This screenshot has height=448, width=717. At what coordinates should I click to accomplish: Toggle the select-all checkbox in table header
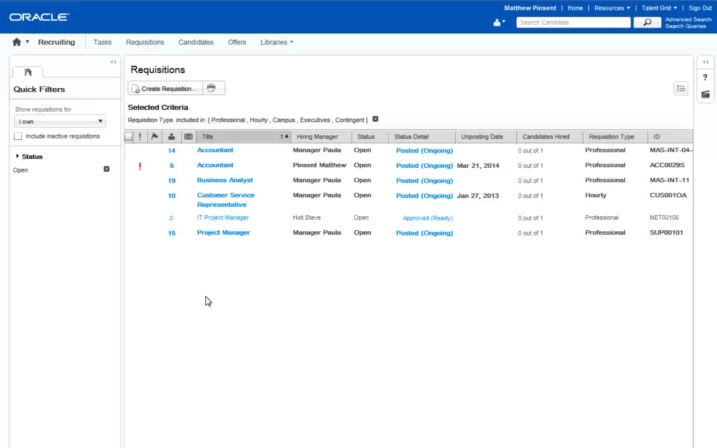tap(128, 136)
